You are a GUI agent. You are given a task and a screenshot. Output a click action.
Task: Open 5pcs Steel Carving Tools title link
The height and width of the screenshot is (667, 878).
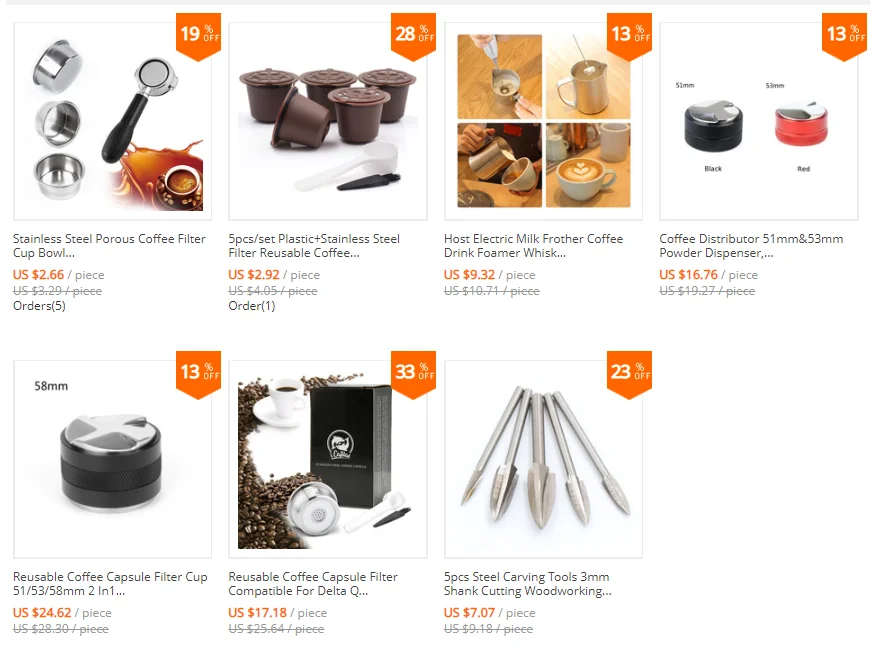pyautogui.click(x=527, y=584)
